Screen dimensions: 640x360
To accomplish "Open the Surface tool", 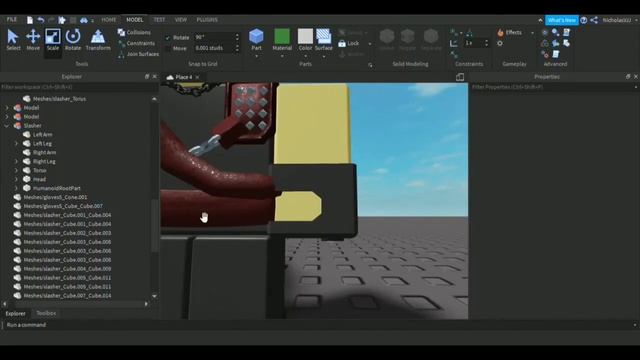I will 324,40.
